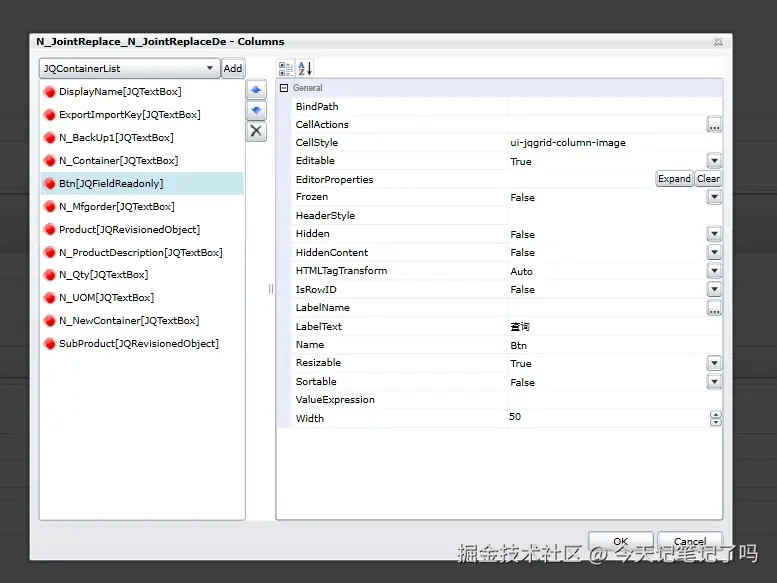Screen dimensions: 777x583
Task: Click the HTMLTagTransform property label
Action: (341, 270)
